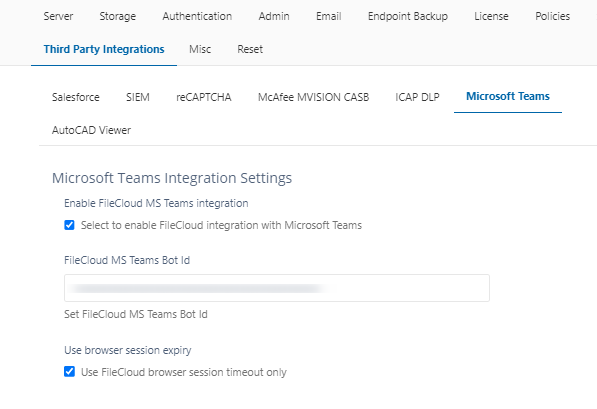Select the McAfee MVISION CASB sub-tab

[313, 97]
